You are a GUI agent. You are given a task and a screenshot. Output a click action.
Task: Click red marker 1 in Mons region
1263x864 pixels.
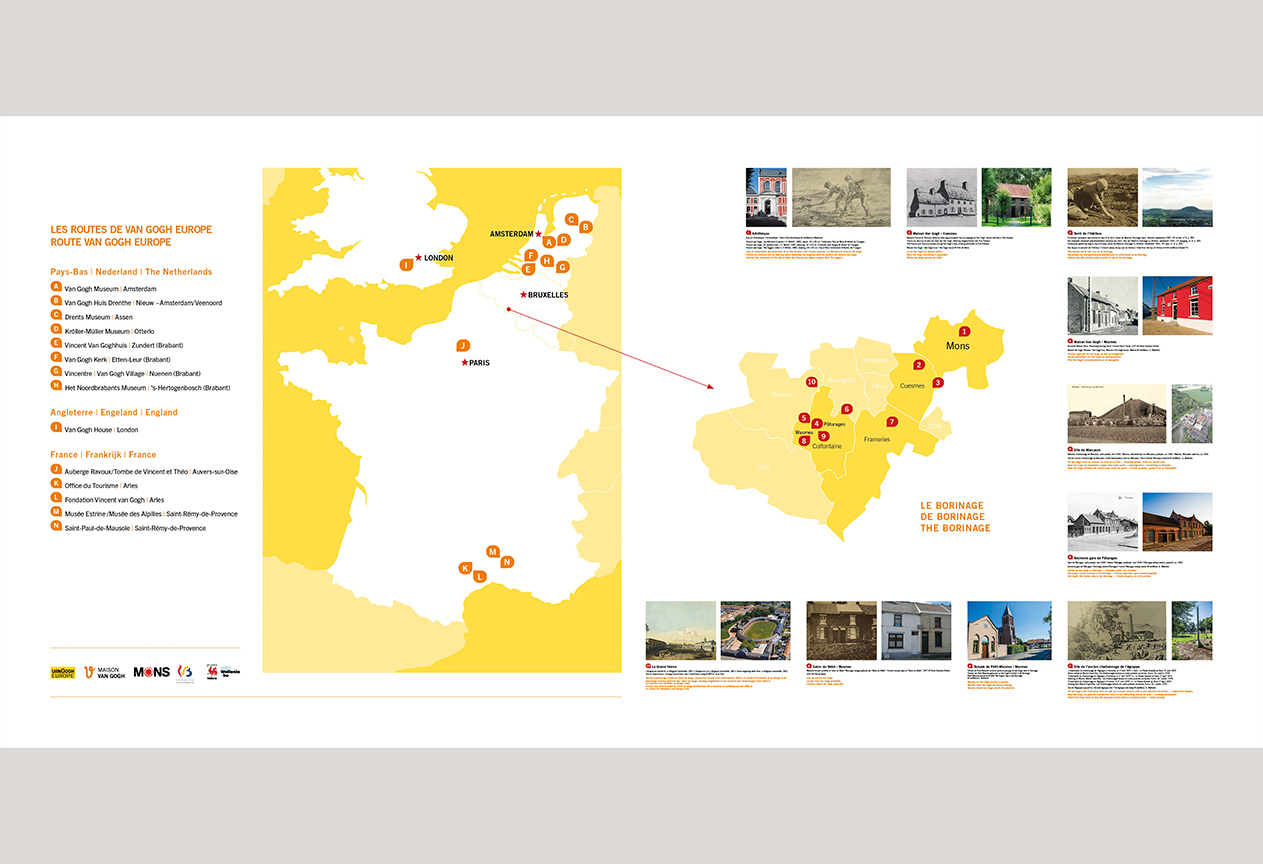(964, 331)
